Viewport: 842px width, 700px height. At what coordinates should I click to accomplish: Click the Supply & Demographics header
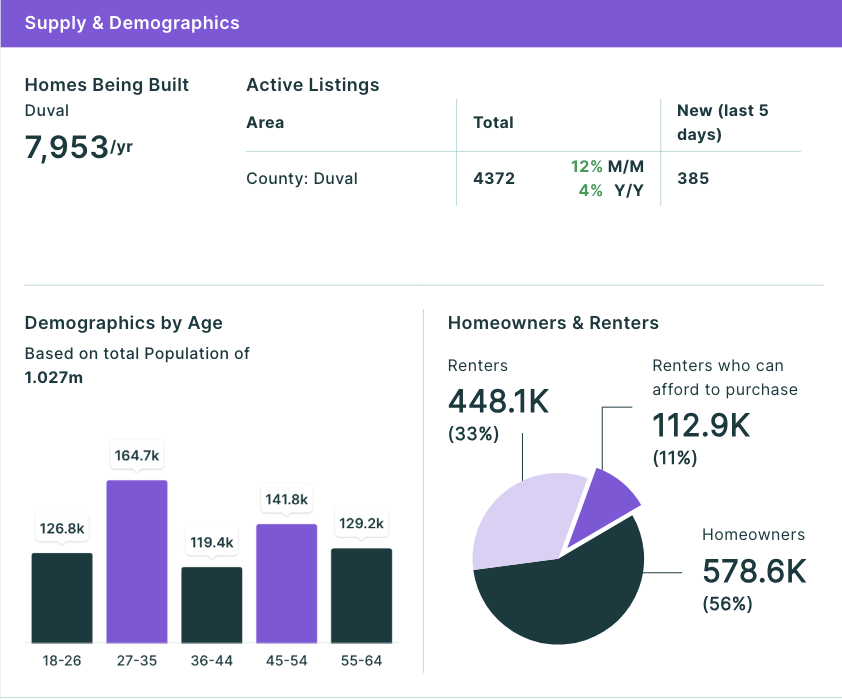point(132,23)
